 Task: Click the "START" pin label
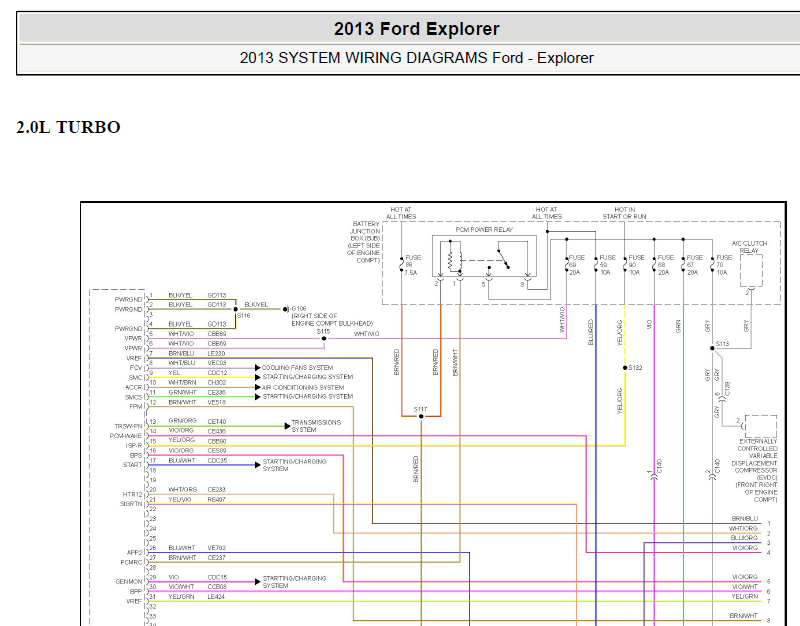(x=133, y=465)
